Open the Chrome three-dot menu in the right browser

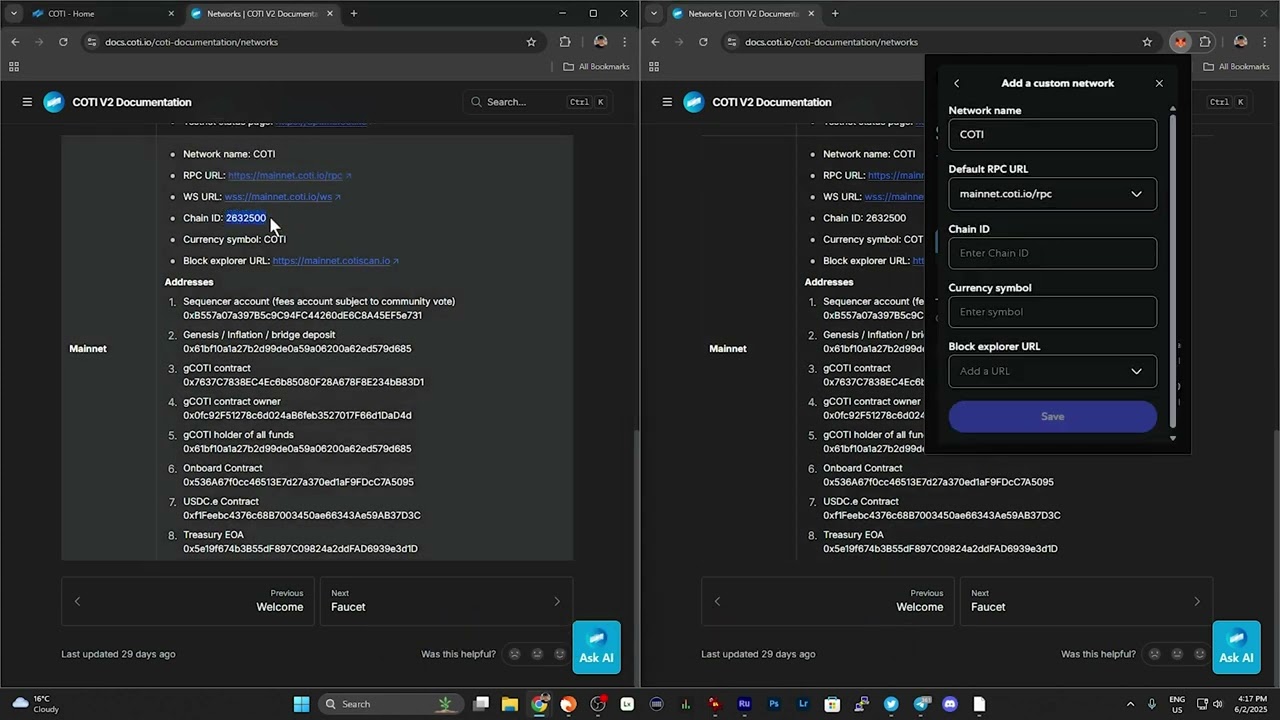[x=1265, y=42]
